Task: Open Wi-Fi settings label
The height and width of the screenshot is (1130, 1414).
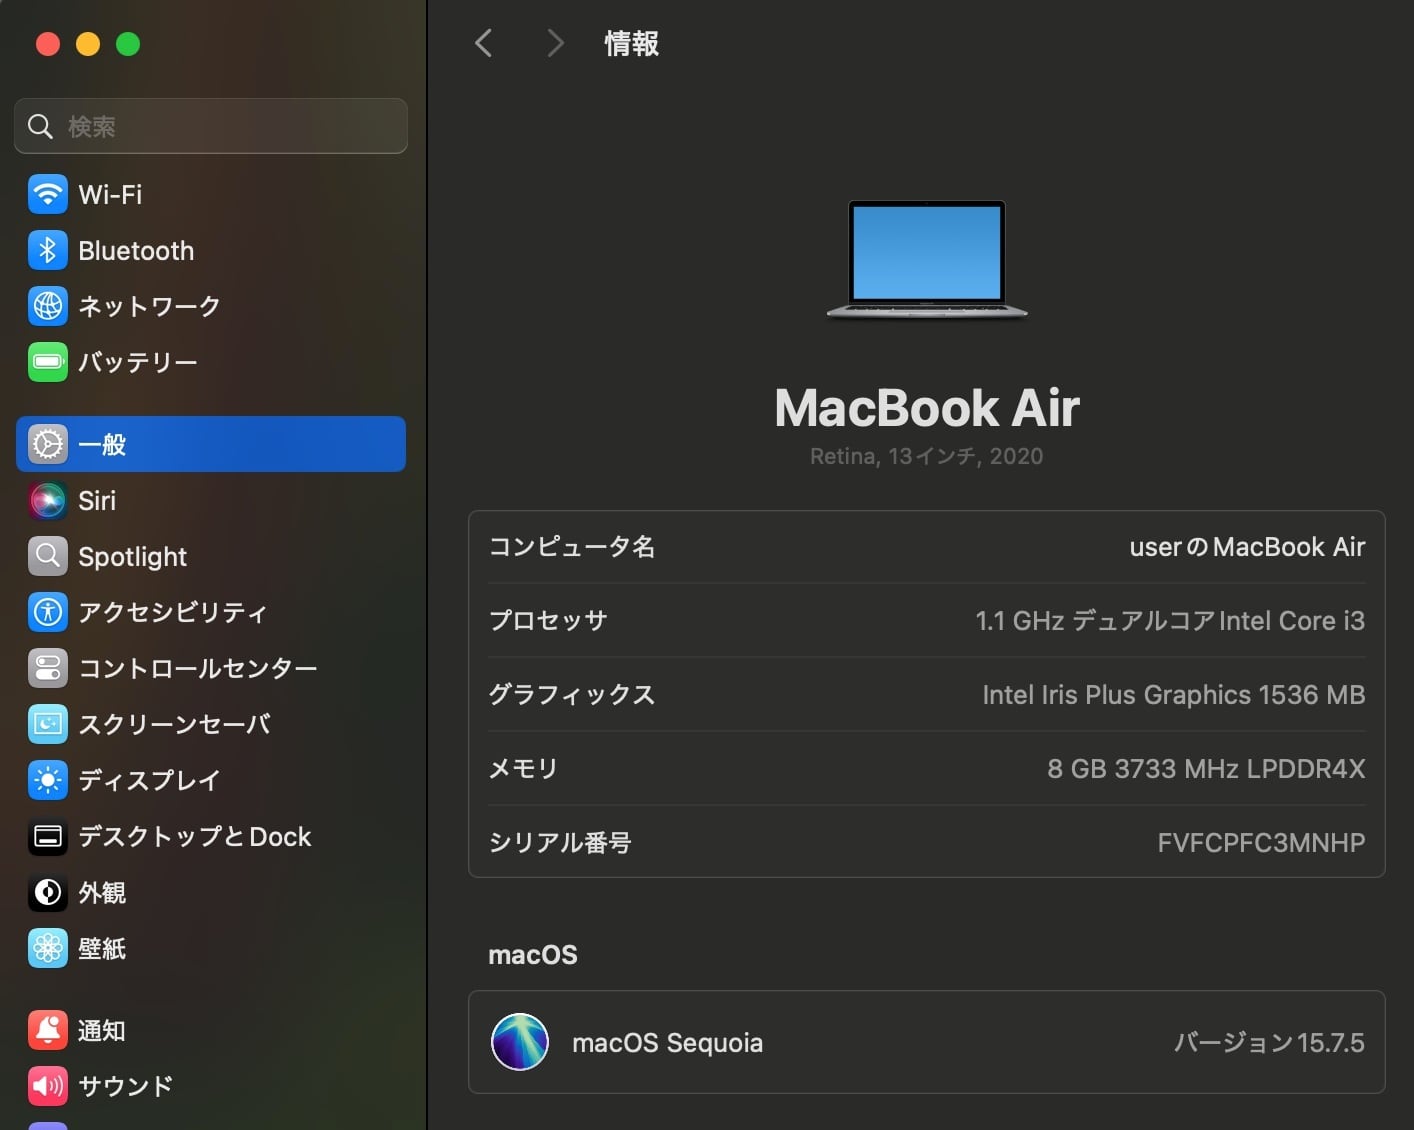Action: point(110,194)
